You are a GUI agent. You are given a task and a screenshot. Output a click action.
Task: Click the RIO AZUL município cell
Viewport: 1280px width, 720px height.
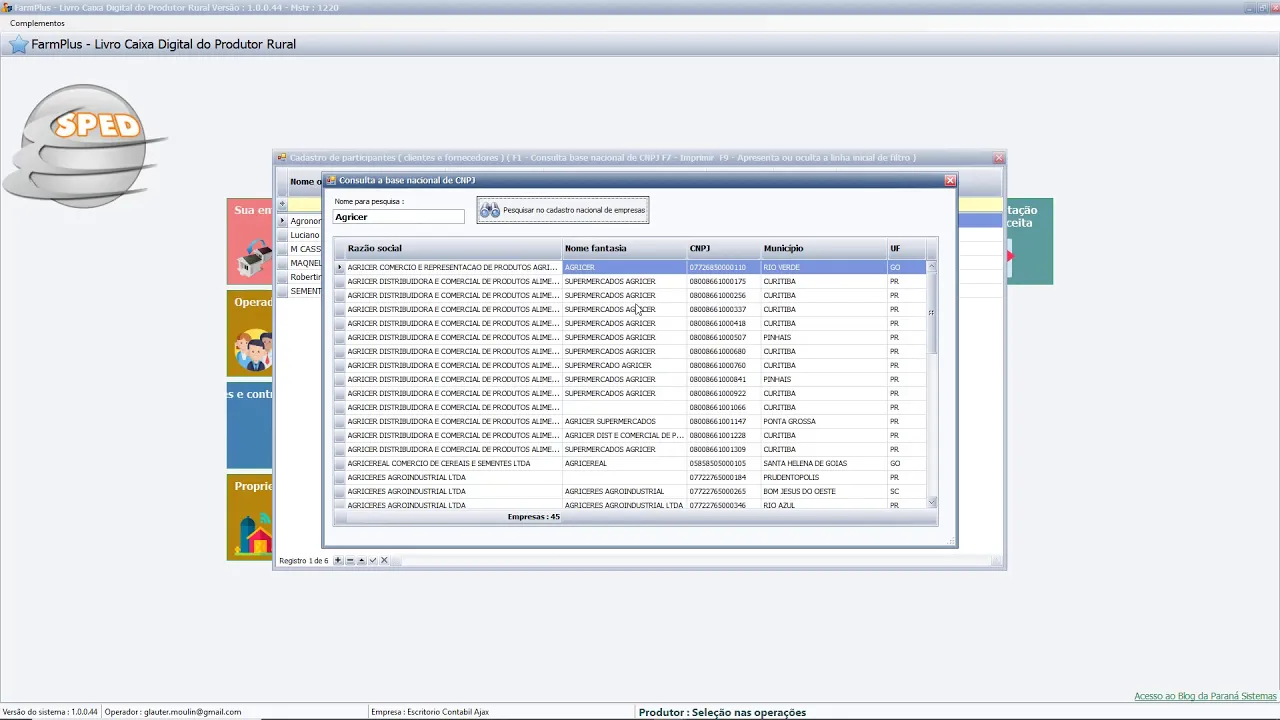(x=824, y=505)
